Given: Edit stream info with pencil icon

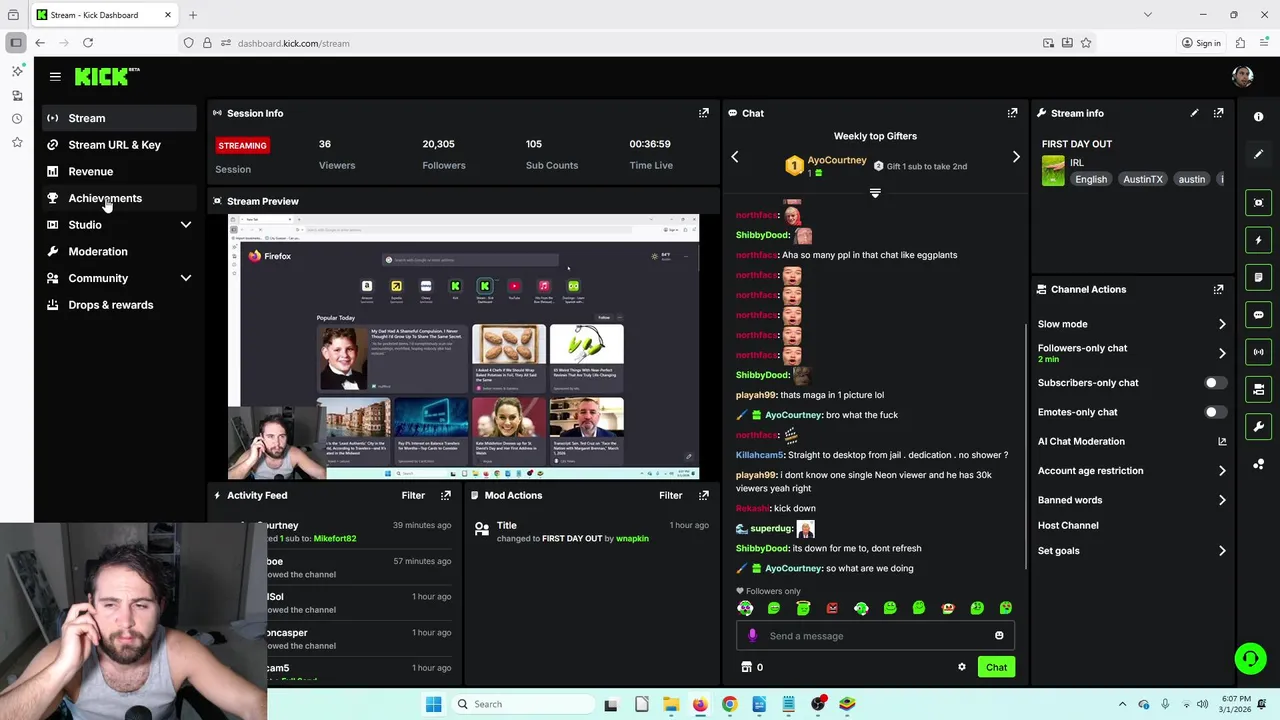Looking at the screenshot, I should pos(1194,113).
